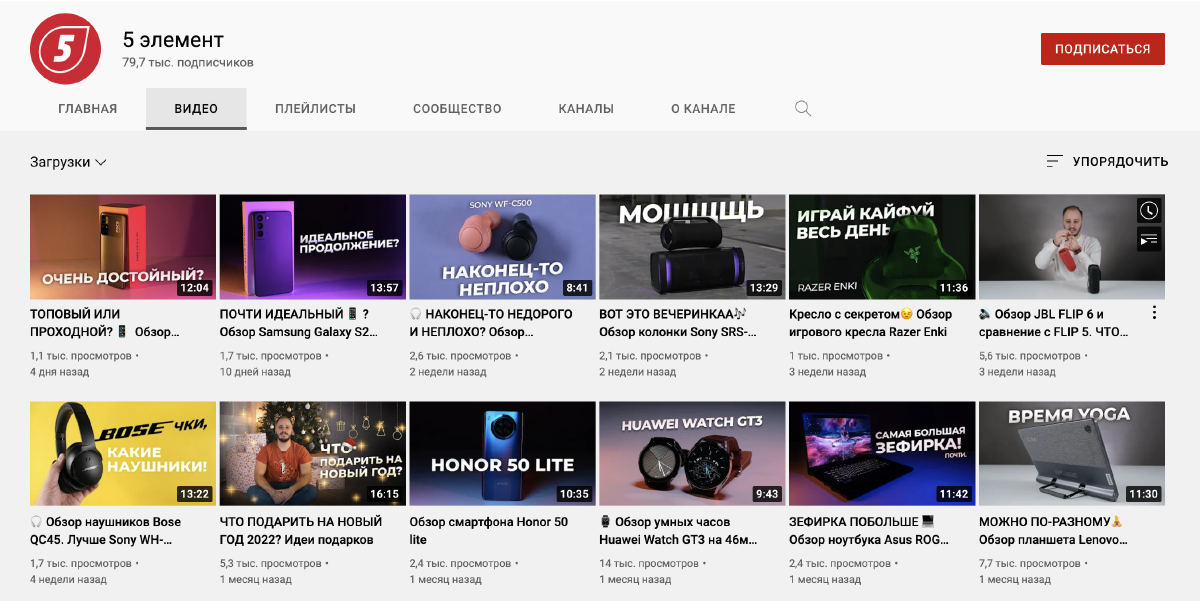Click the 2,6 тыс. просмотров view count

click(461, 356)
